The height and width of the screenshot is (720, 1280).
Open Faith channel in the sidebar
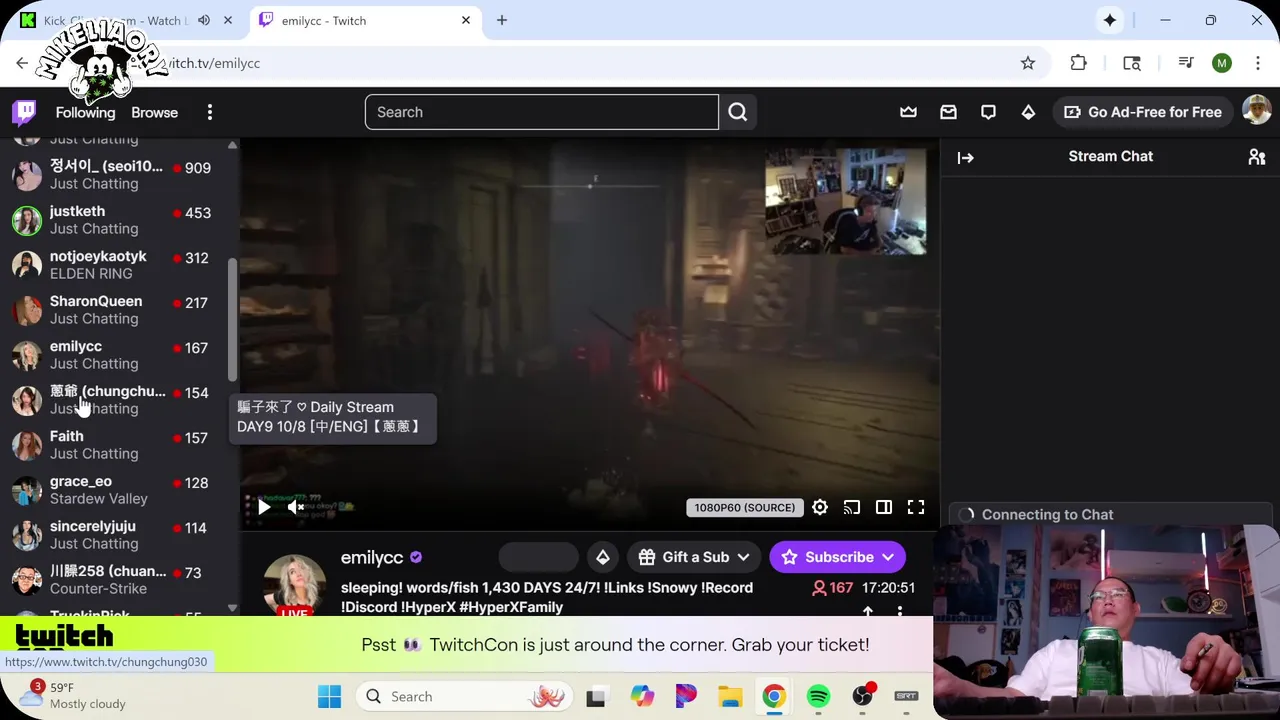[x=120, y=445]
